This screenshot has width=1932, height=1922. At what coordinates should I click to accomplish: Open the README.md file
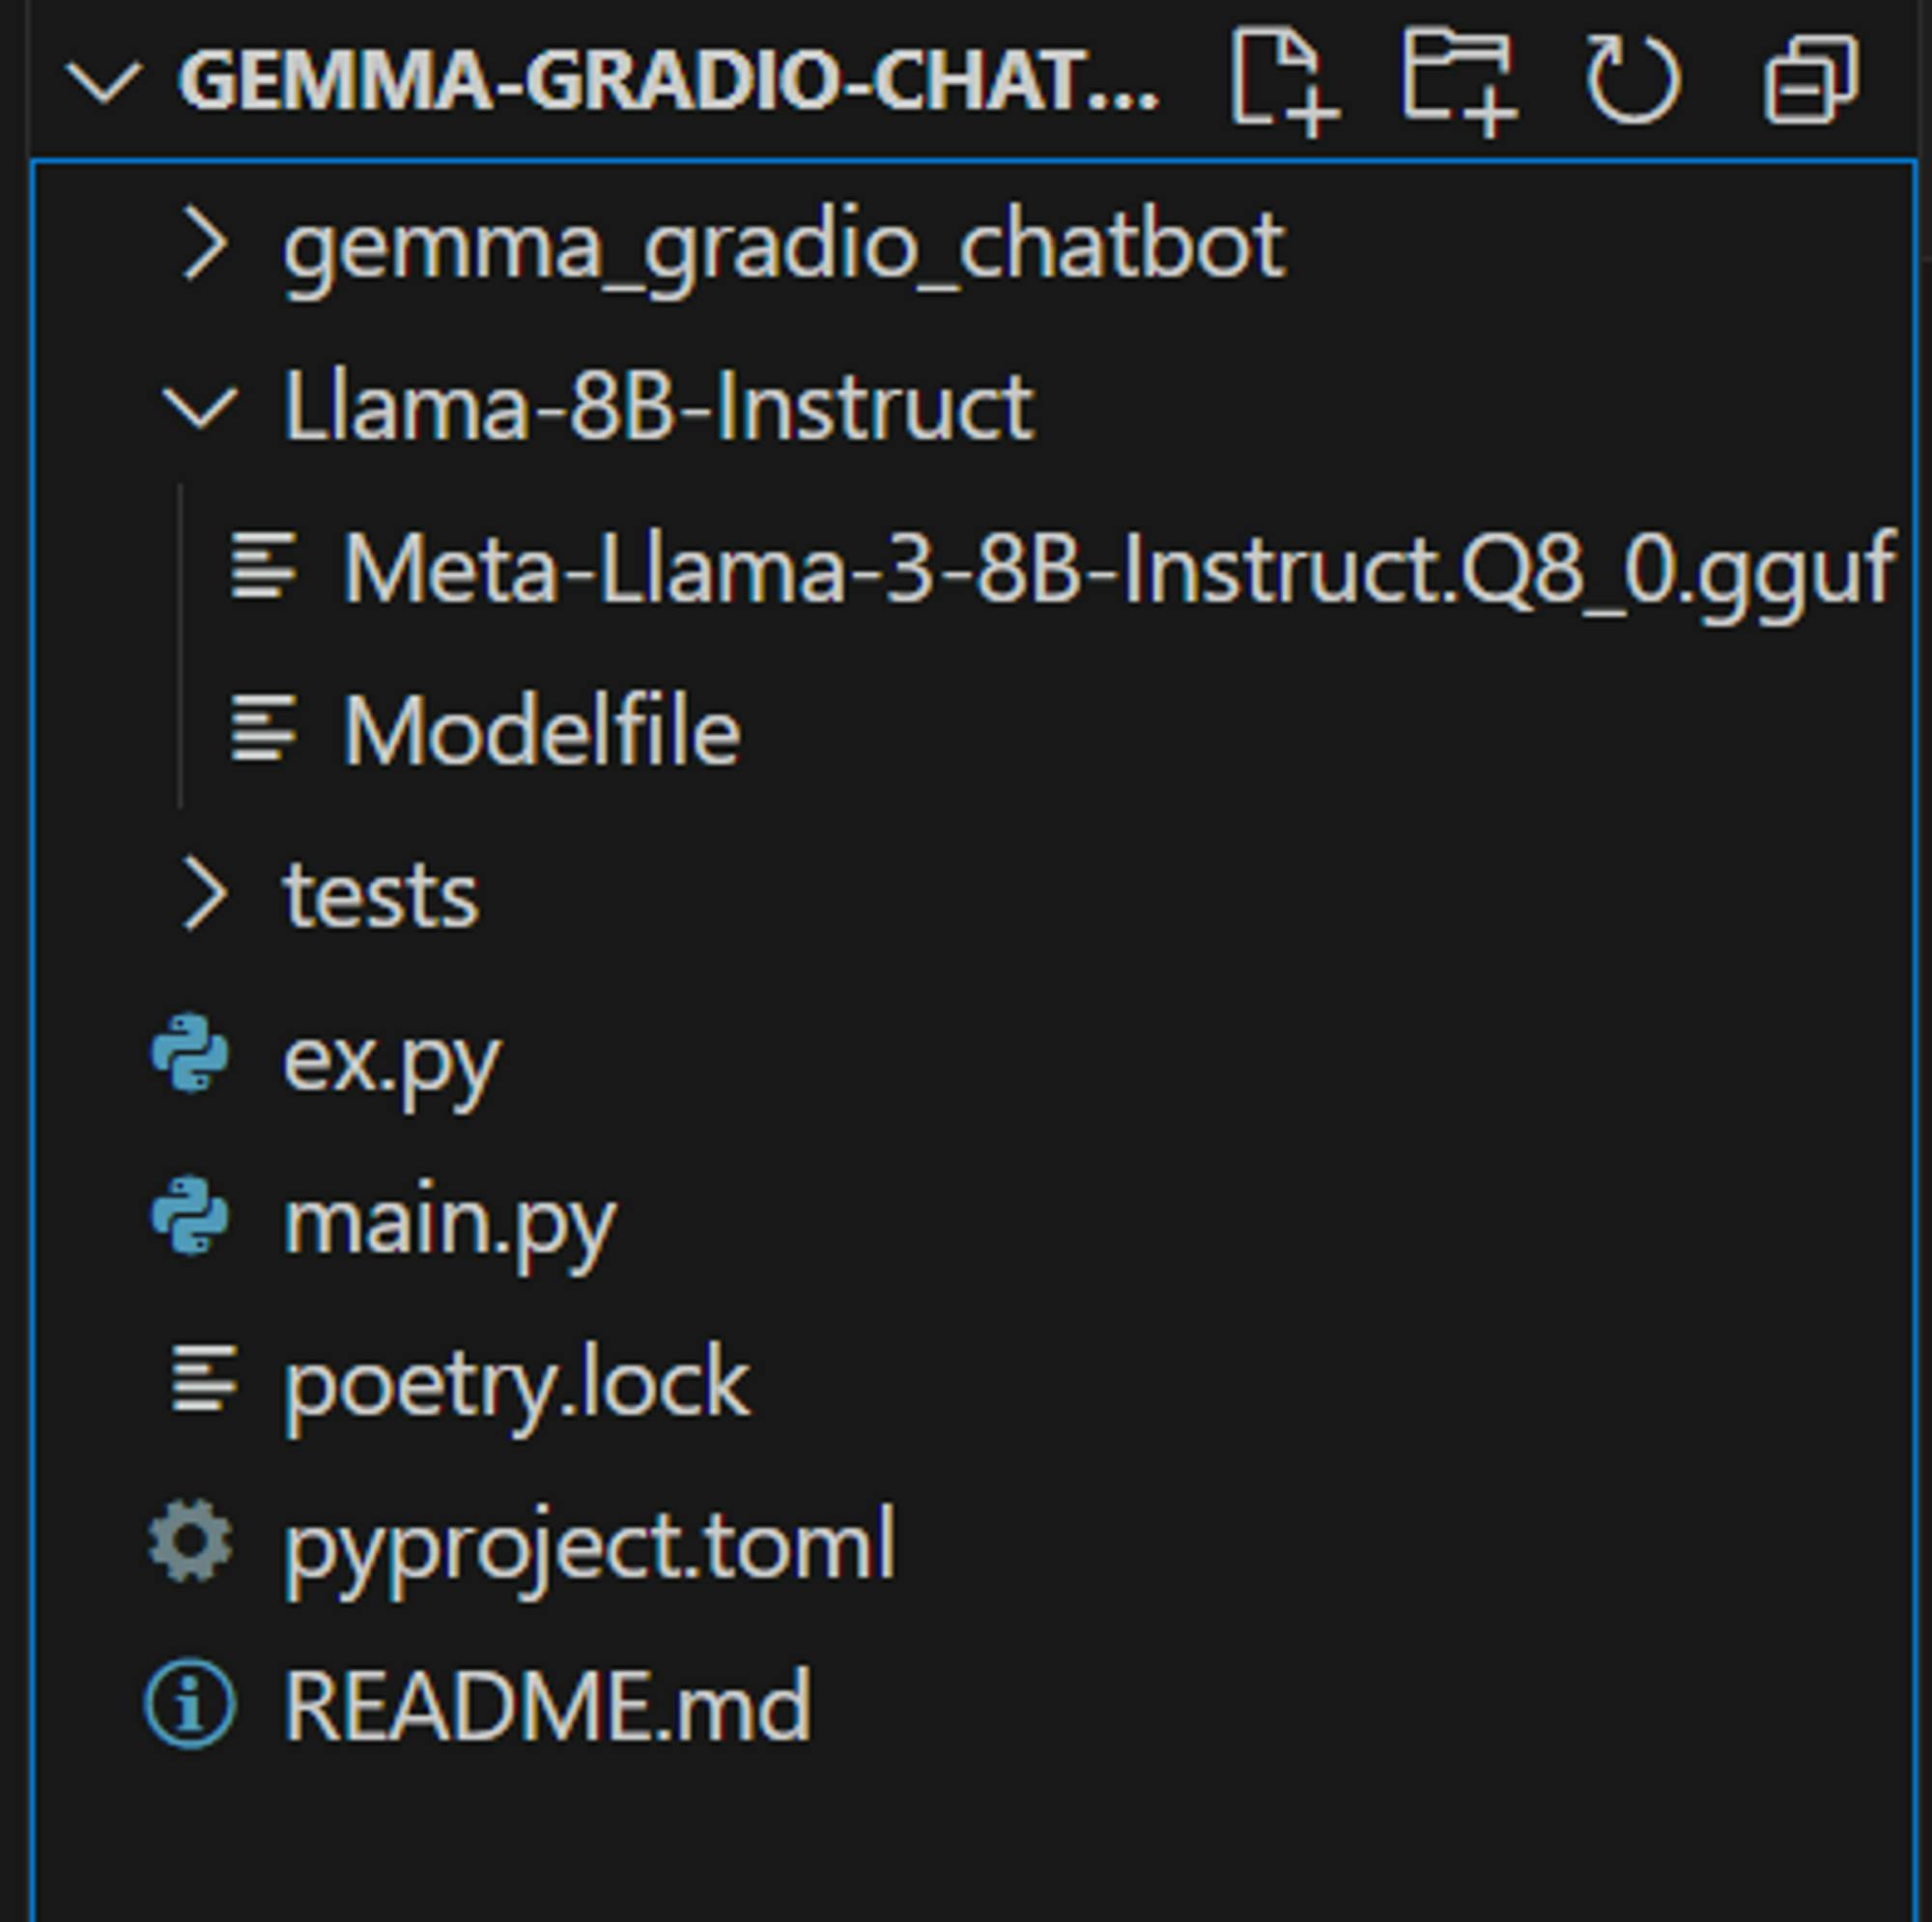[x=547, y=1706]
